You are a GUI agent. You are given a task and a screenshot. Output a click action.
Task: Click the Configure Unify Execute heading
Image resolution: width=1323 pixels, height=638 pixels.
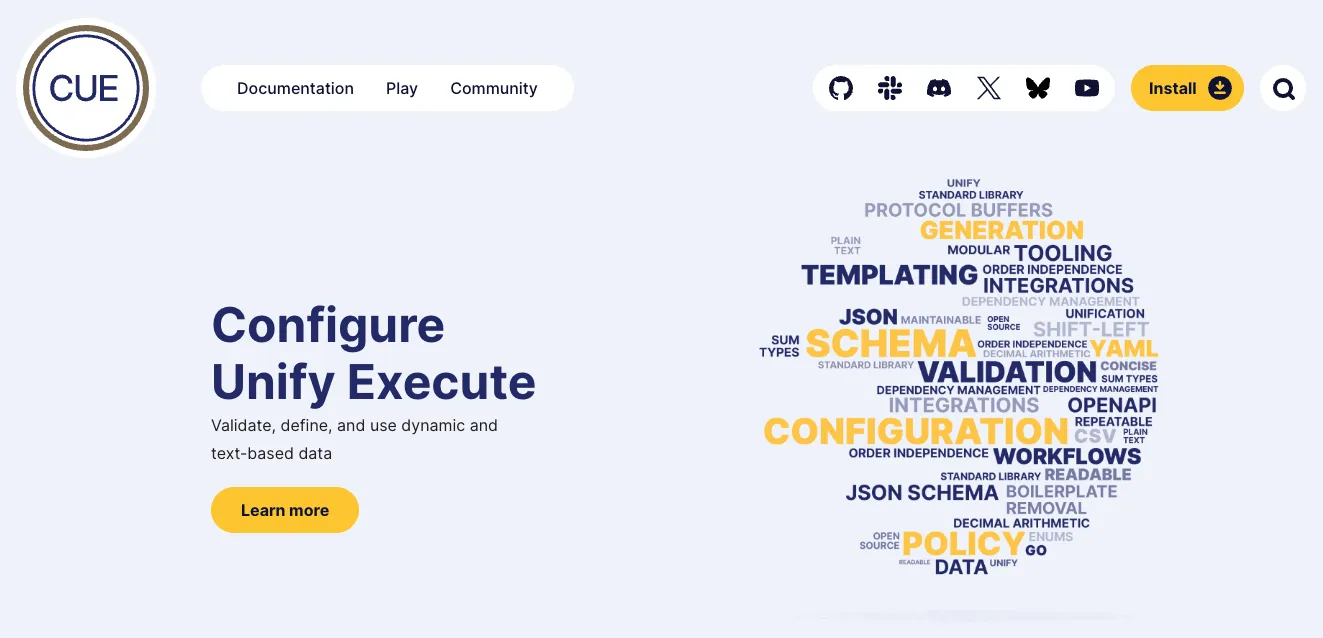click(x=374, y=353)
